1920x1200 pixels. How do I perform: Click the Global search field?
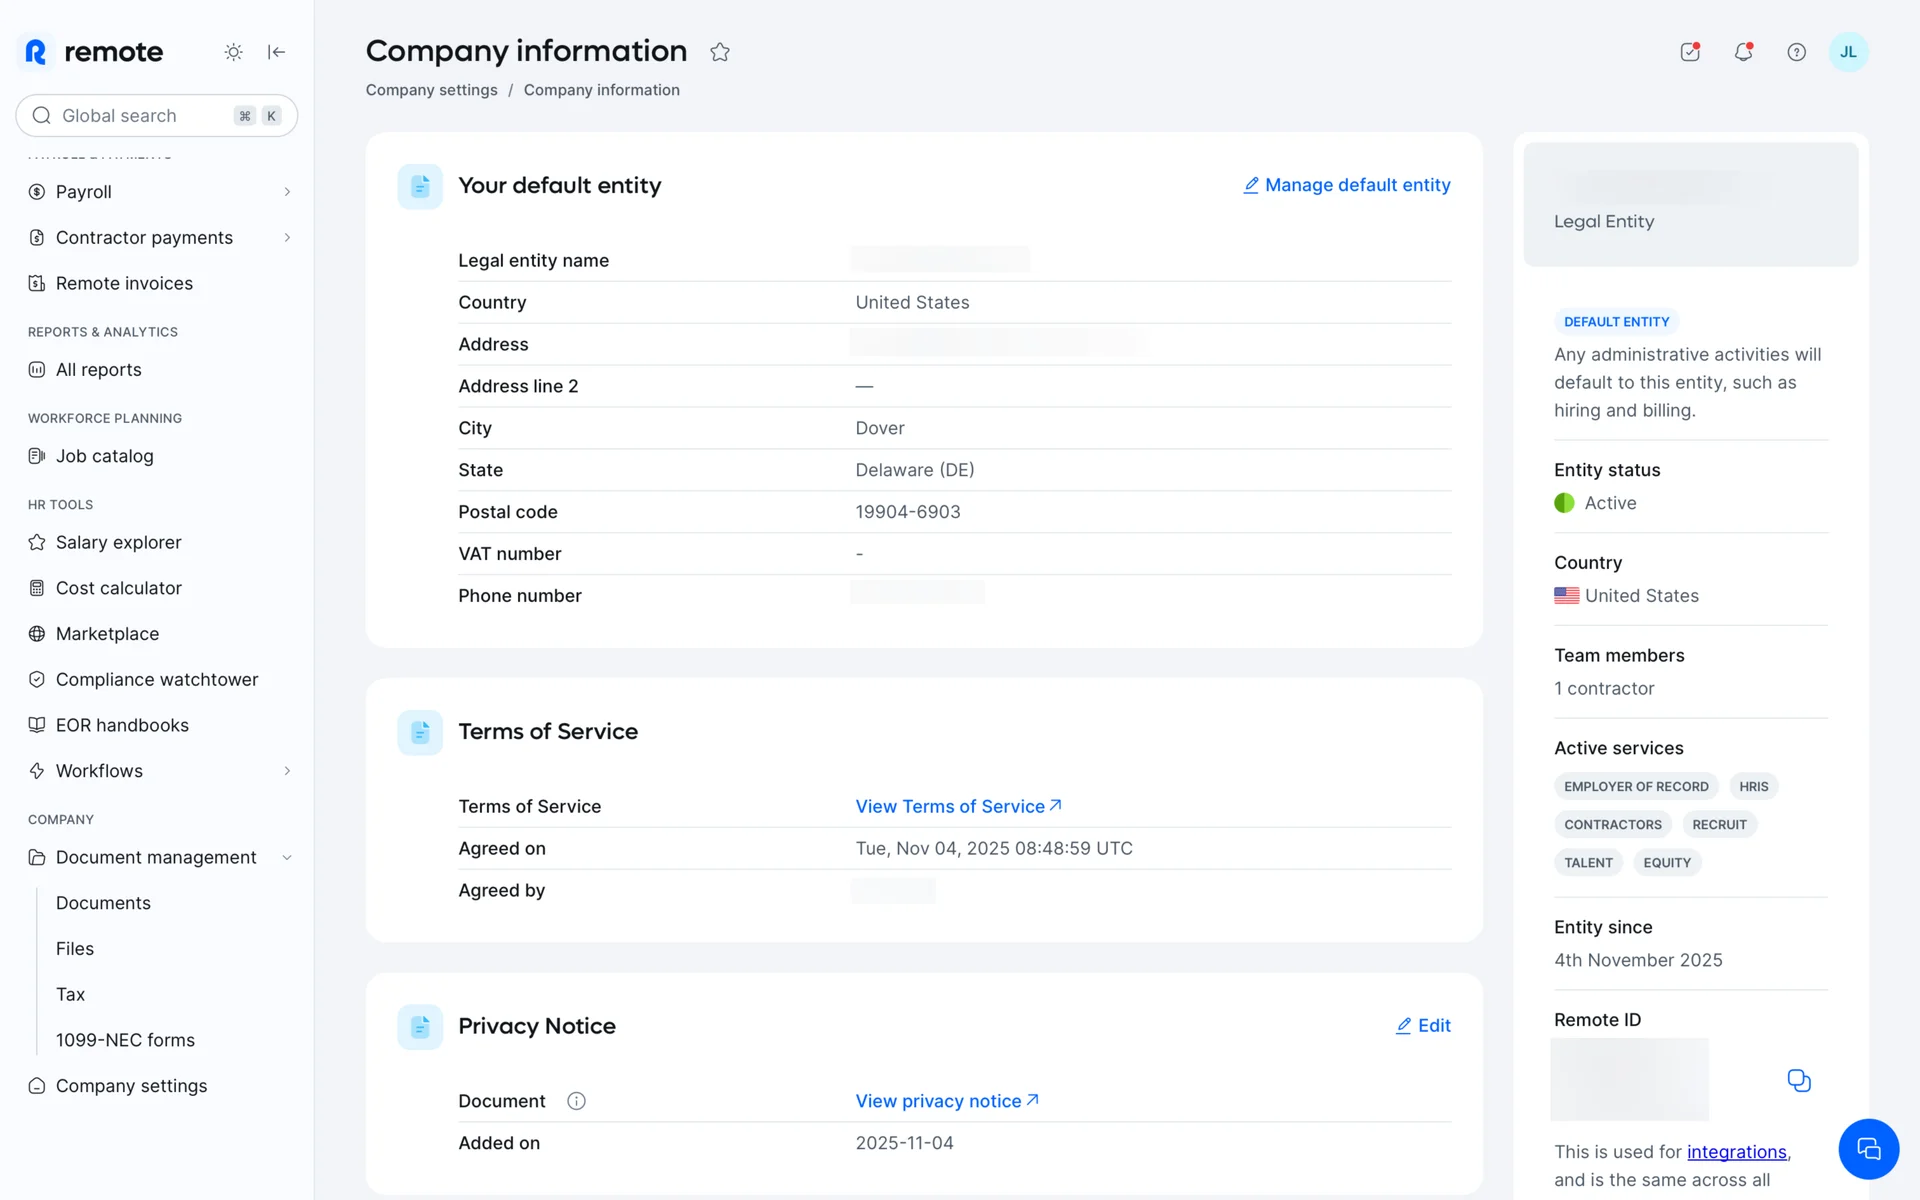[x=140, y=116]
